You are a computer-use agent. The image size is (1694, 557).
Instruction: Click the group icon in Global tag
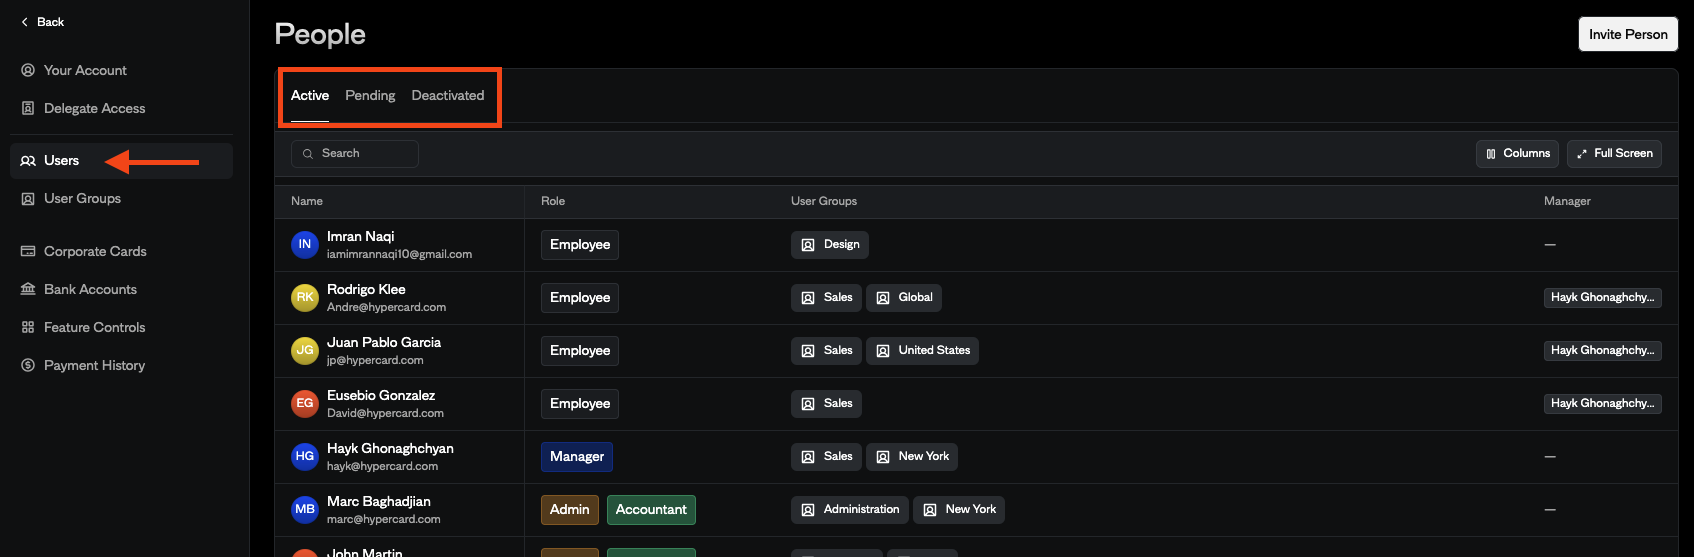[x=883, y=298]
